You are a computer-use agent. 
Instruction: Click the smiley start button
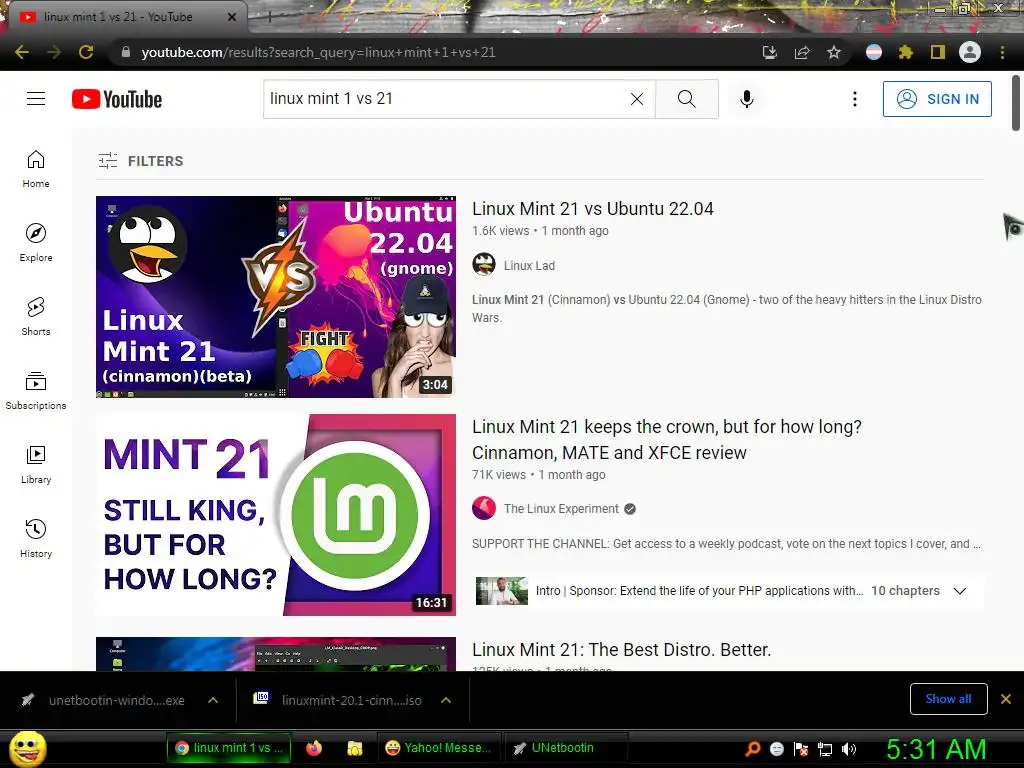[27, 749]
